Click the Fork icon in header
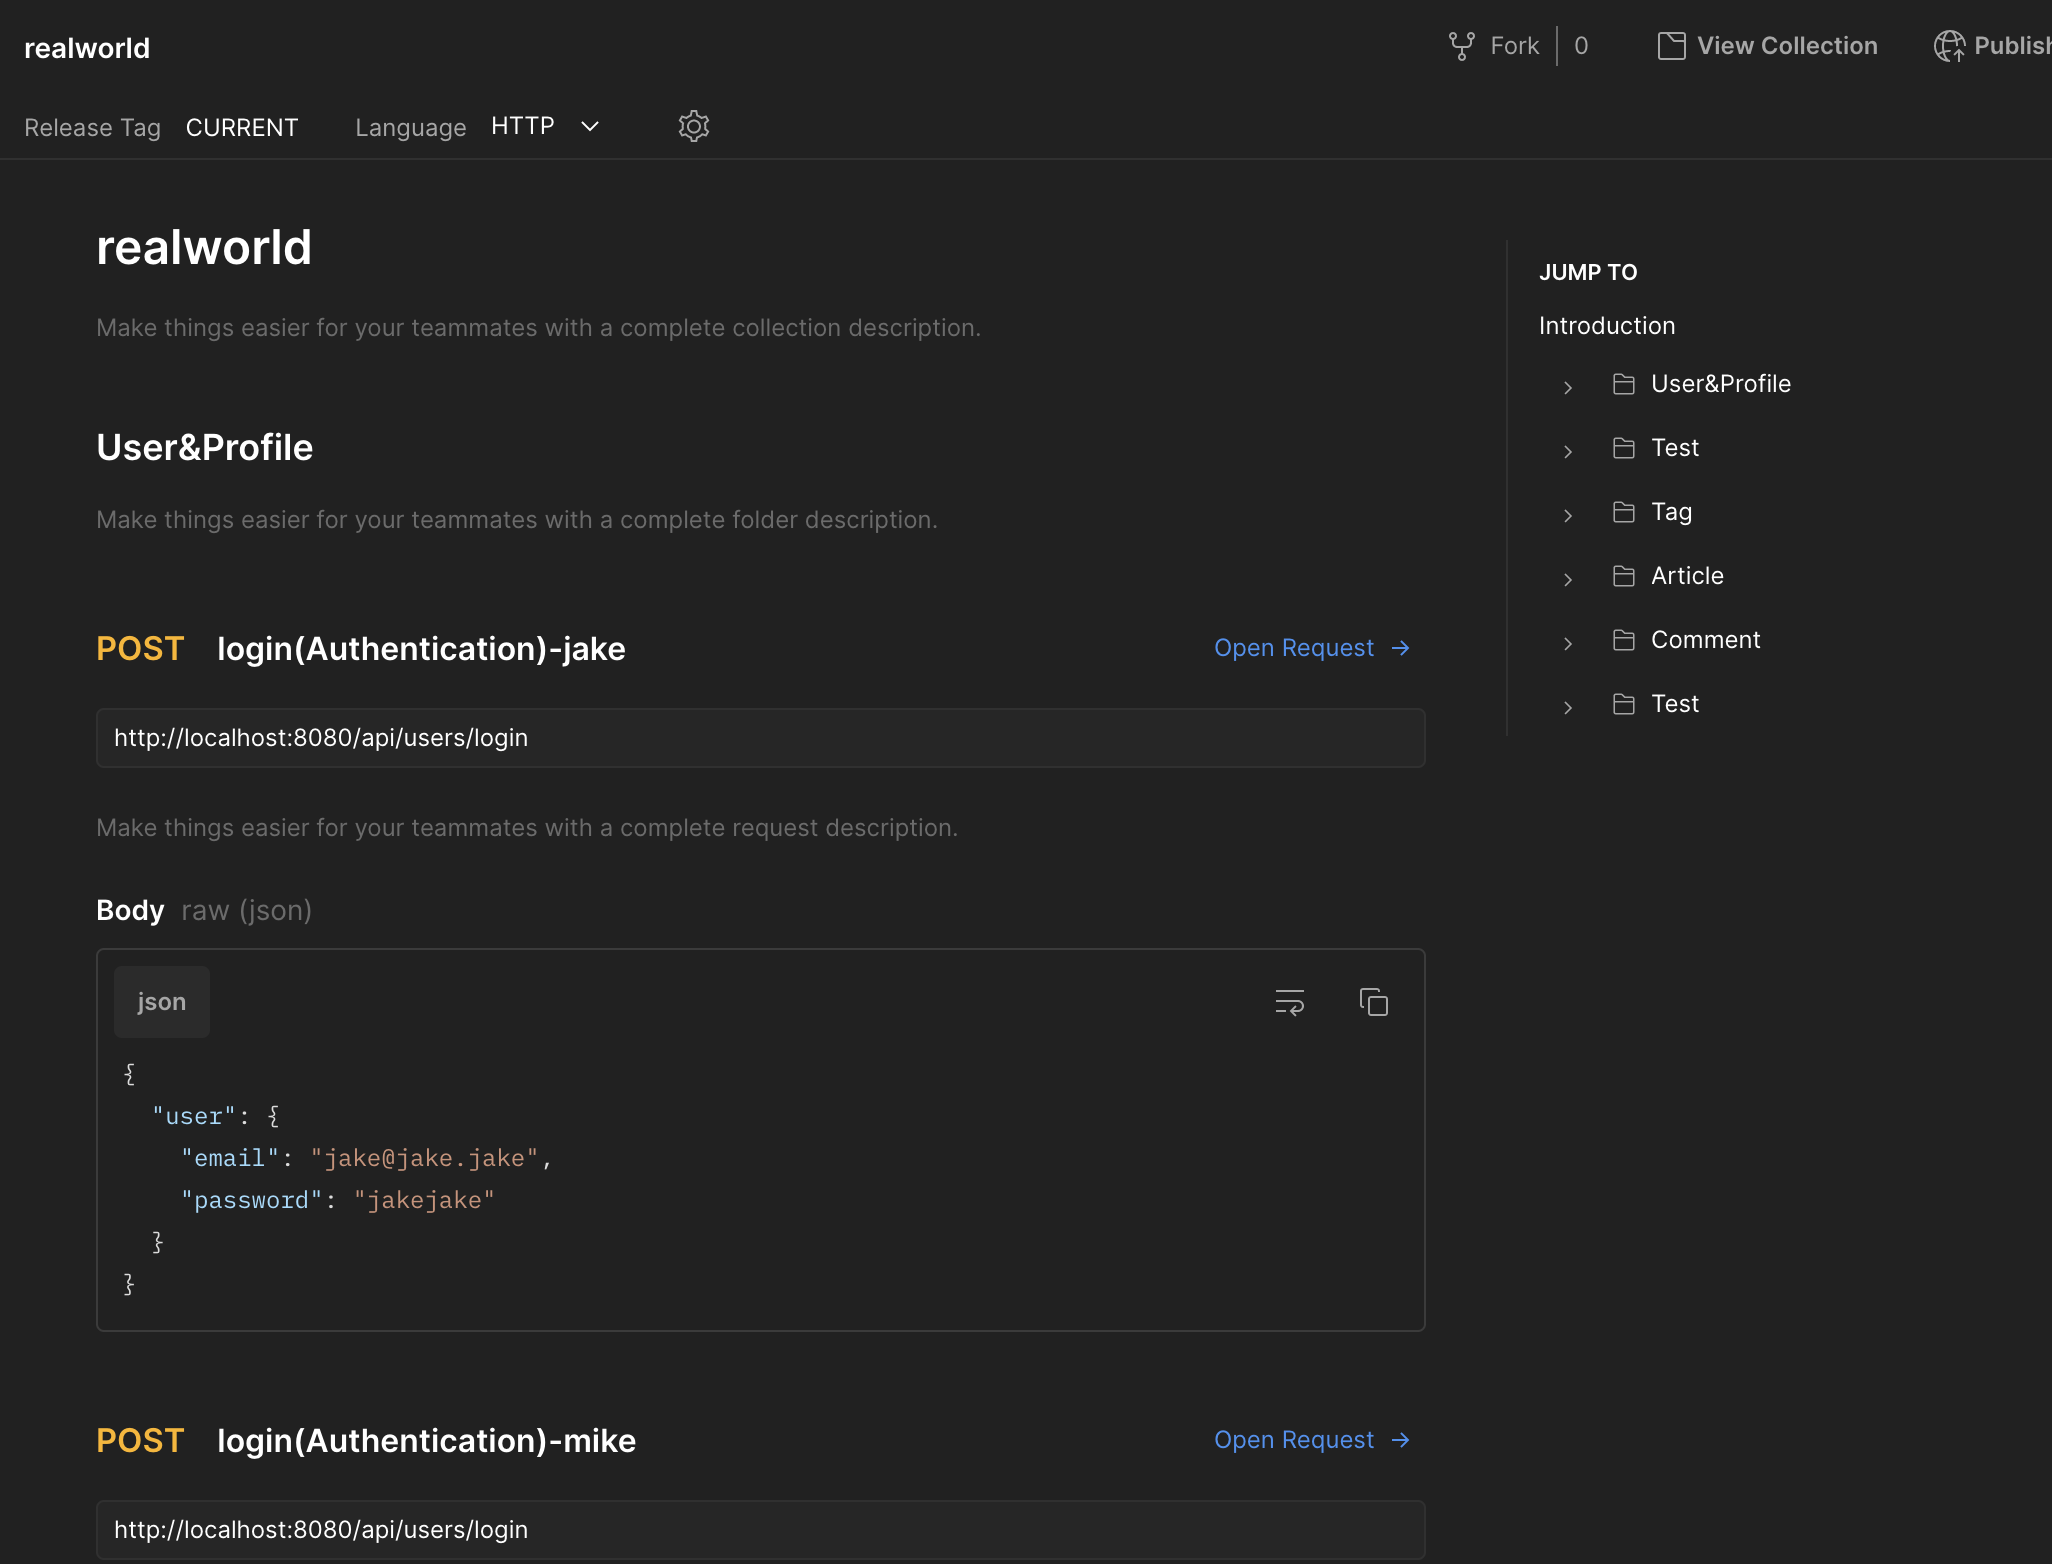This screenshot has width=2052, height=1564. tap(1461, 46)
